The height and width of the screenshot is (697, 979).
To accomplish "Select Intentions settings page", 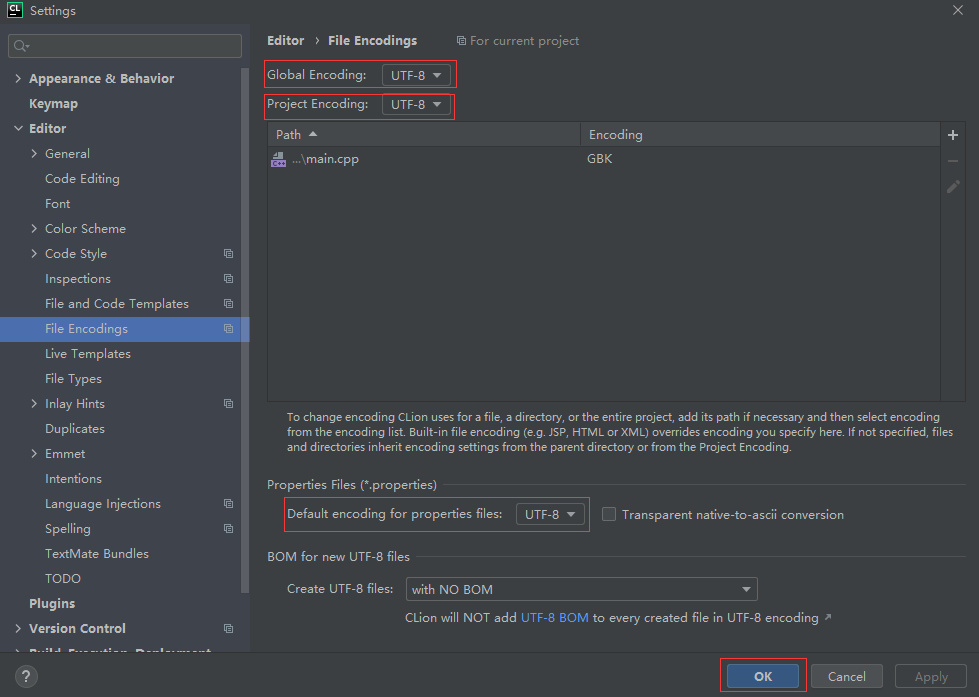I will click(x=73, y=478).
